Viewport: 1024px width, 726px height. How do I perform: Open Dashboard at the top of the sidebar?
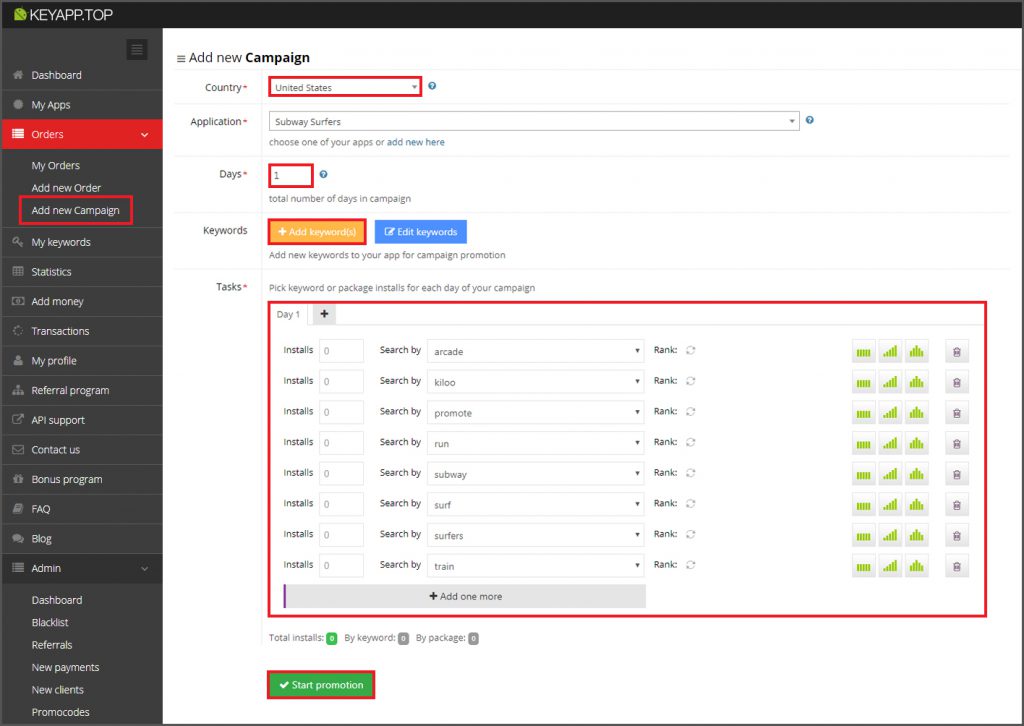[x=57, y=75]
